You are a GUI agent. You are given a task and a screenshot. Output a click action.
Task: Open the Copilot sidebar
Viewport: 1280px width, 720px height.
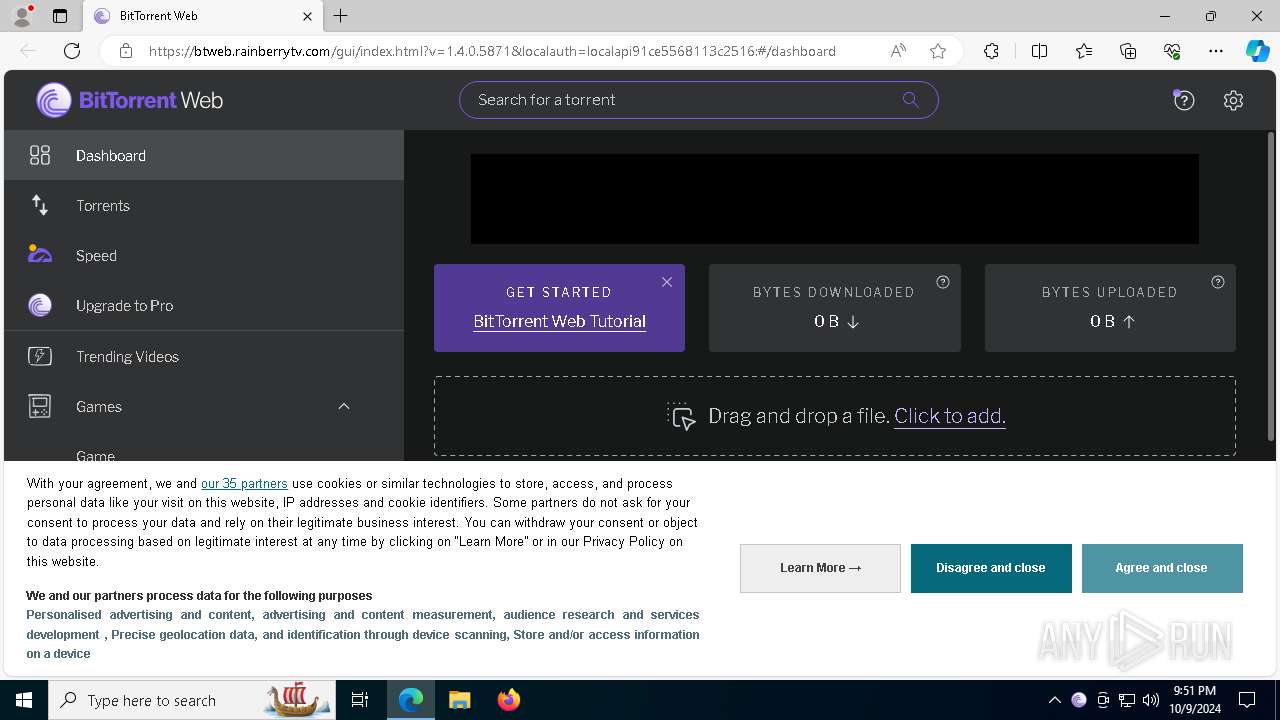[1257, 51]
